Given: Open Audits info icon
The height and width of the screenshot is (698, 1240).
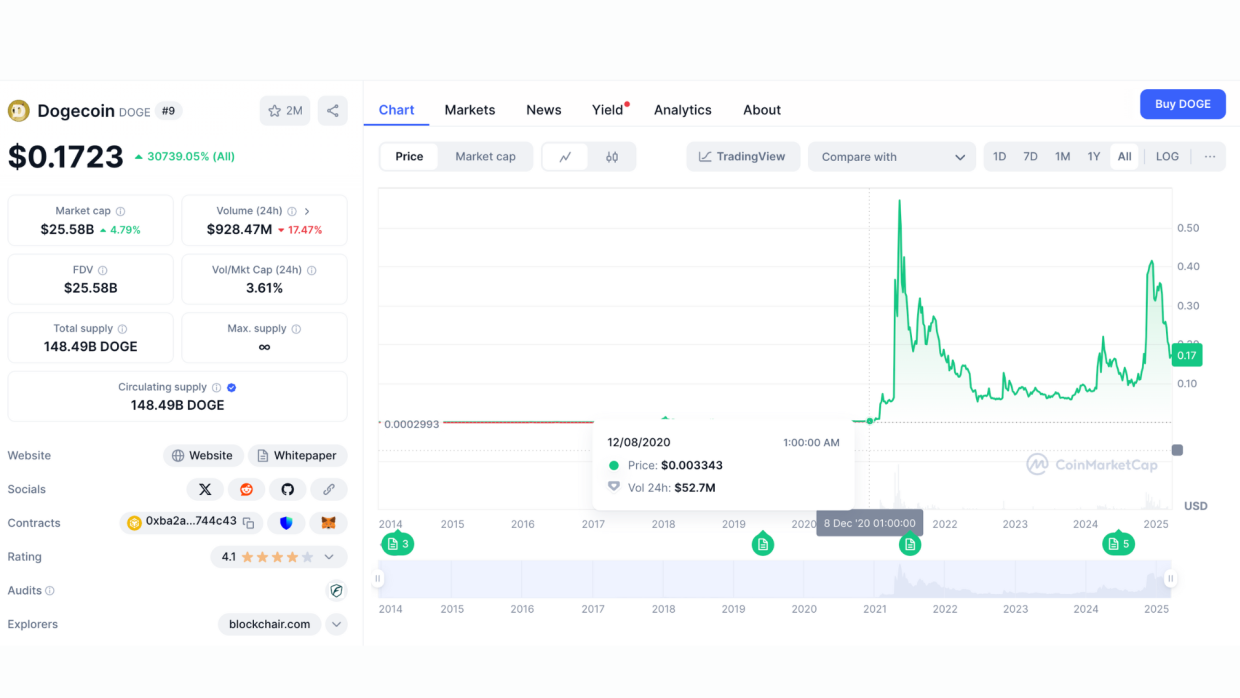Looking at the screenshot, I should [50, 591].
